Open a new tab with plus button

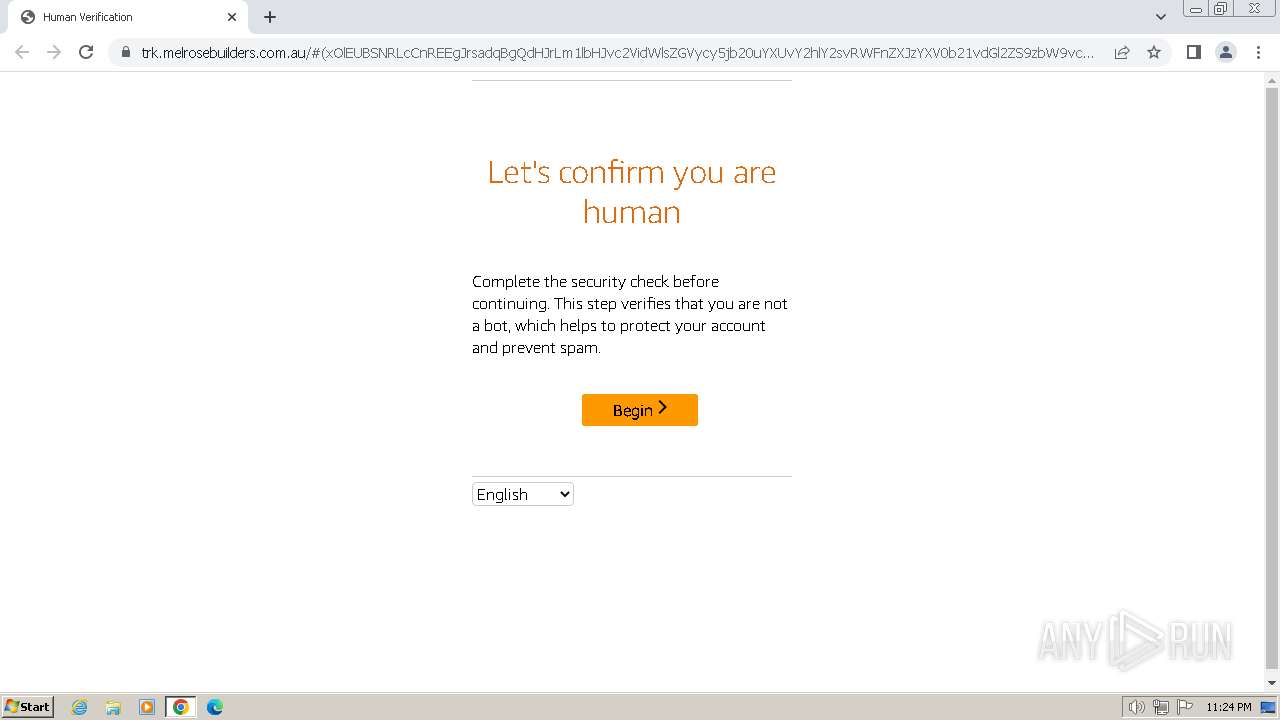pyautogui.click(x=270, y=17)
